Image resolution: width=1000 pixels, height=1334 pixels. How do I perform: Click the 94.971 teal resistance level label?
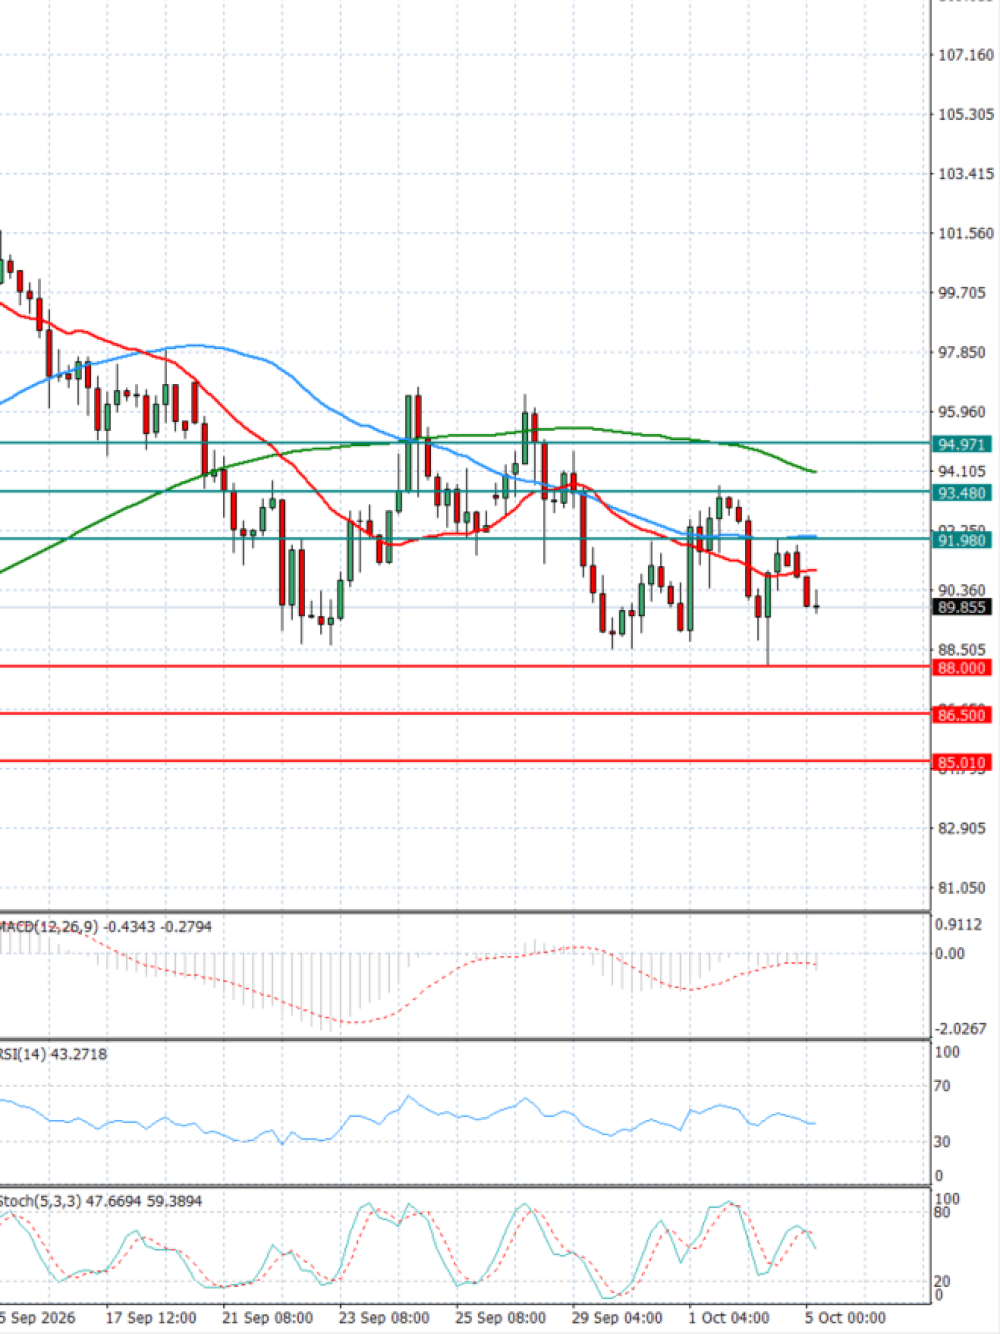pos(962,444)
